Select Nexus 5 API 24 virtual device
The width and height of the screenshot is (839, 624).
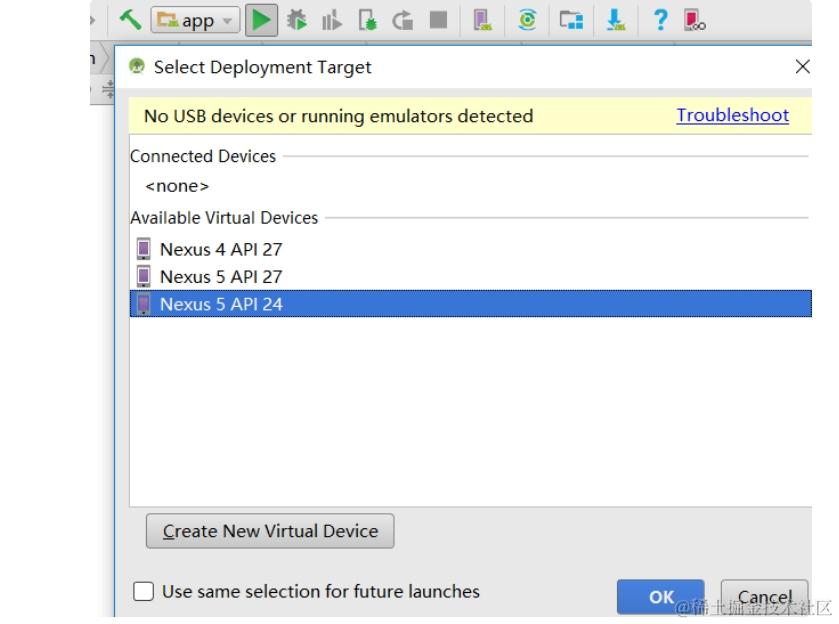pos(470,304)
